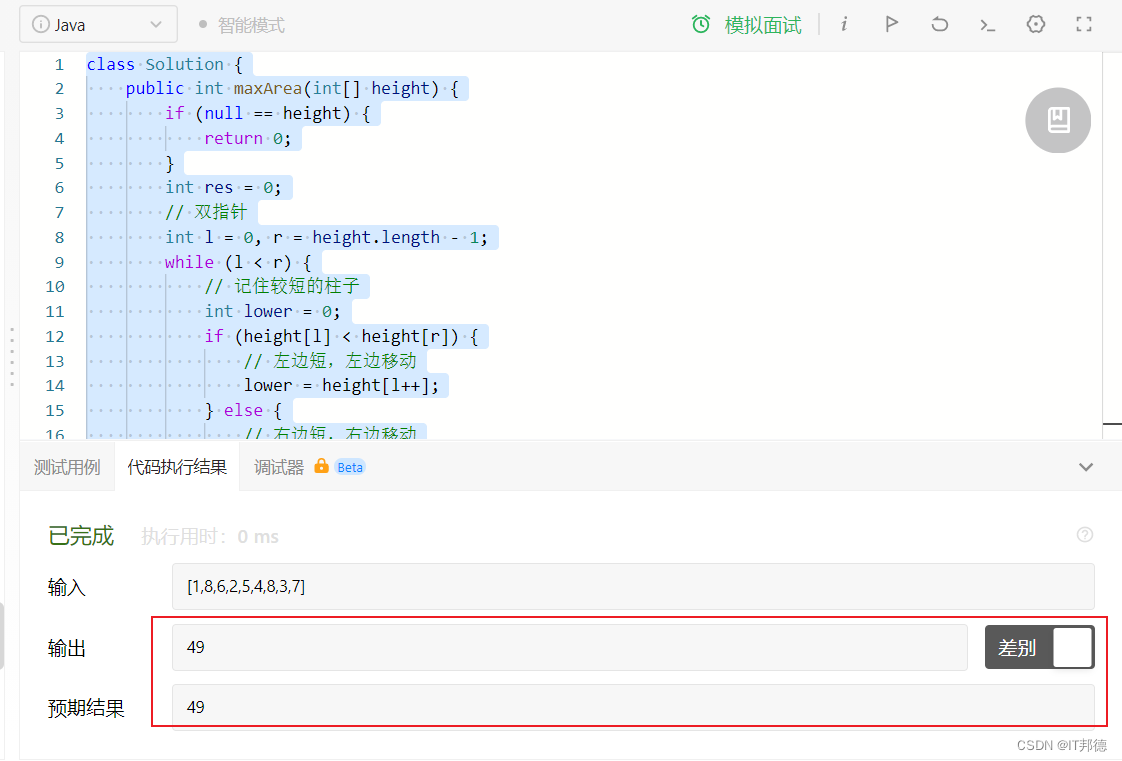This screenshot has width=1122, height=761.
Task: Reset code with the undo arrow icon
Action: tap(940, 24)
